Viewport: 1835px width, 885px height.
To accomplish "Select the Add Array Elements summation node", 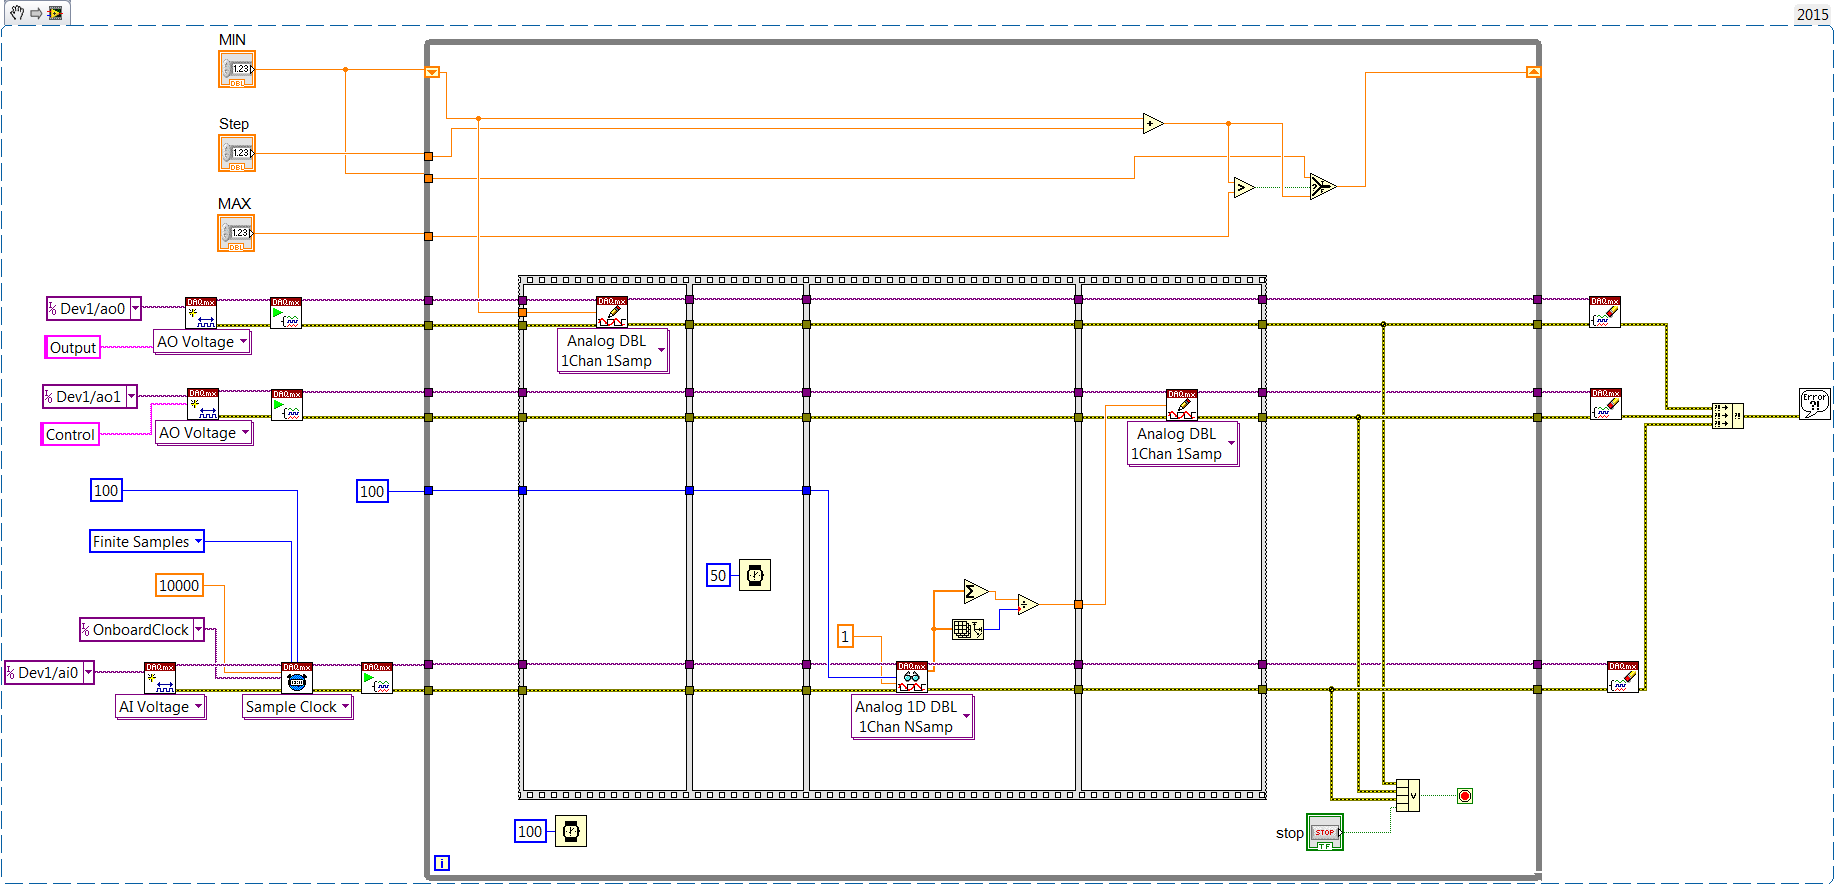I will pos(976,592).
